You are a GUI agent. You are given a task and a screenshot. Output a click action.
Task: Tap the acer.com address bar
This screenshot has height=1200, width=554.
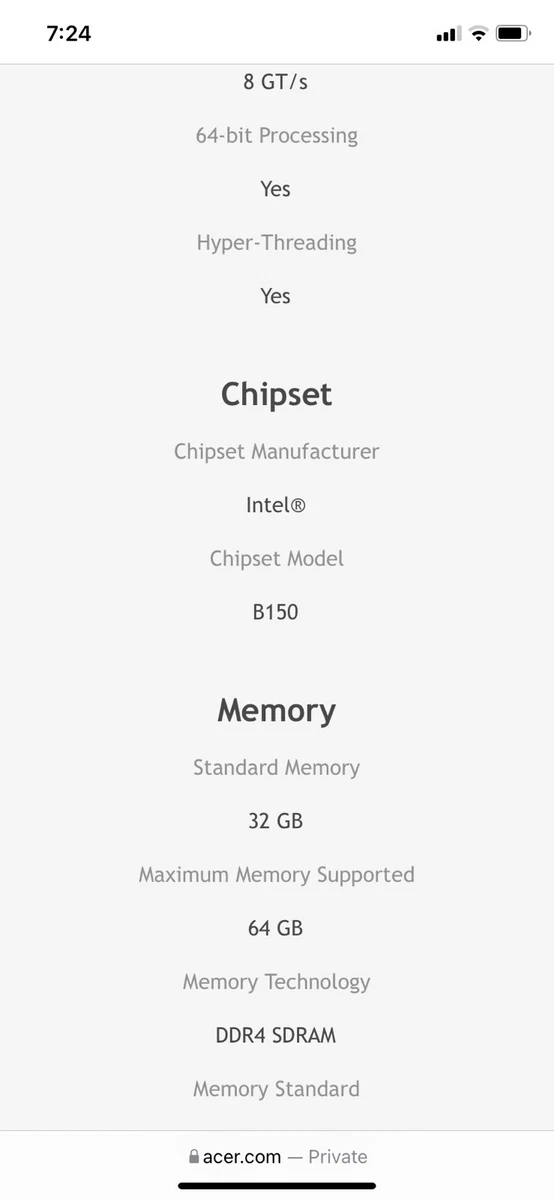coord(277,1156)
